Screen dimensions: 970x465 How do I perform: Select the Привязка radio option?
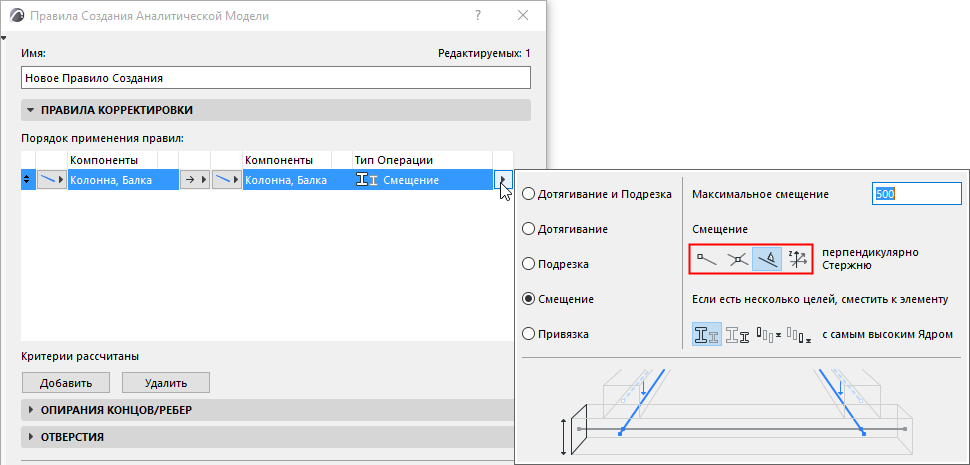(x=528, y=334)
